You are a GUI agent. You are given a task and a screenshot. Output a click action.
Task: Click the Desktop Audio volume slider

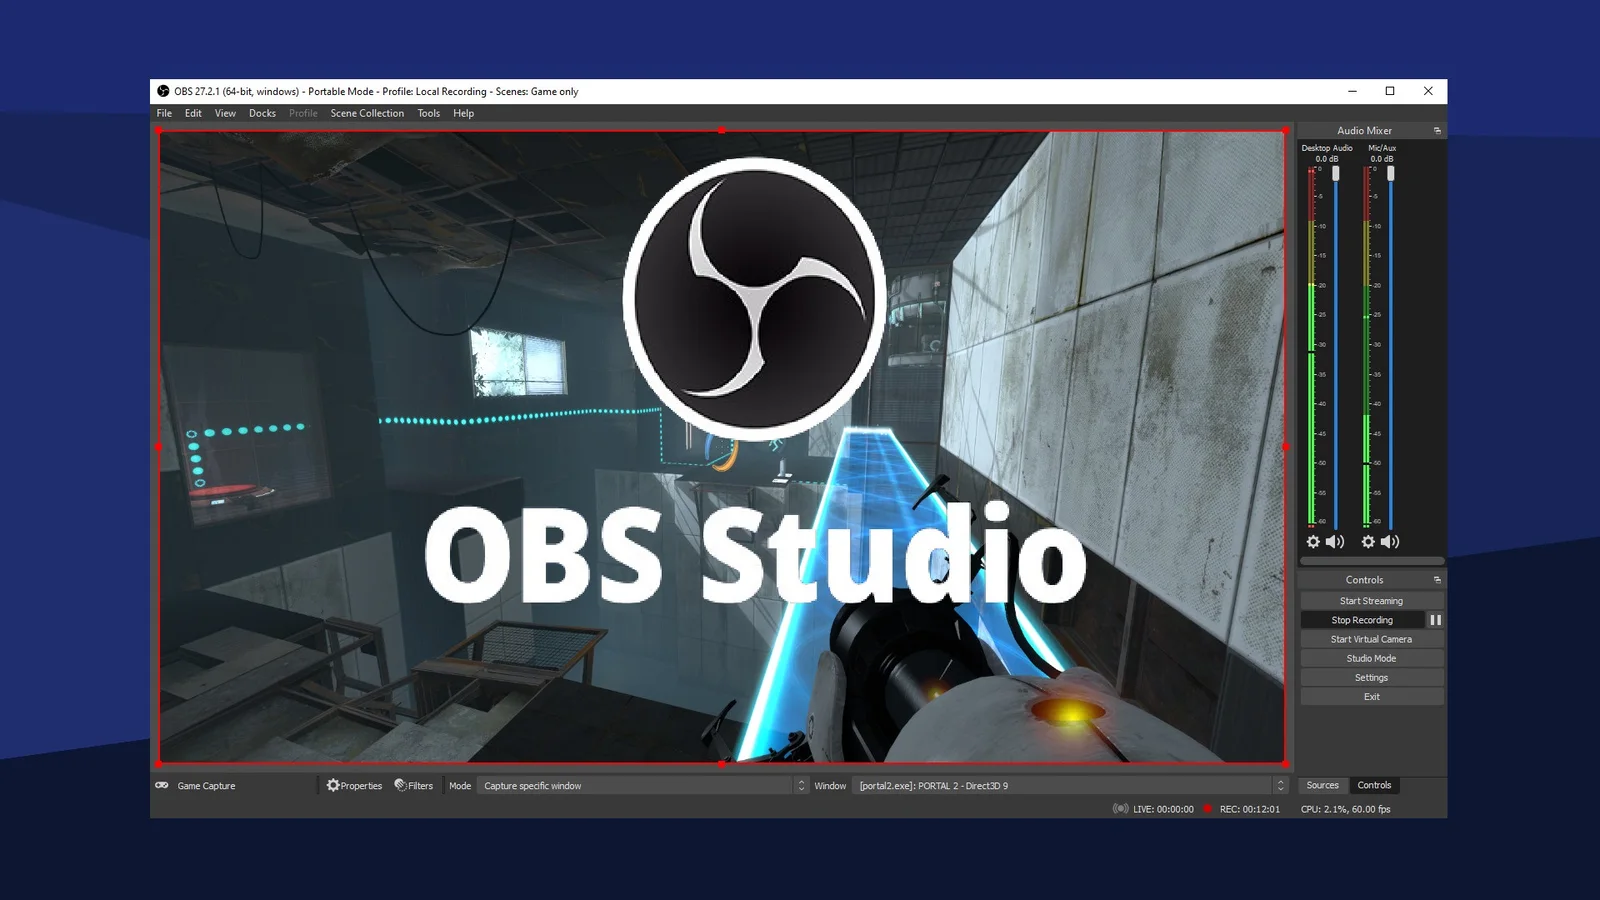[1336, 346]
